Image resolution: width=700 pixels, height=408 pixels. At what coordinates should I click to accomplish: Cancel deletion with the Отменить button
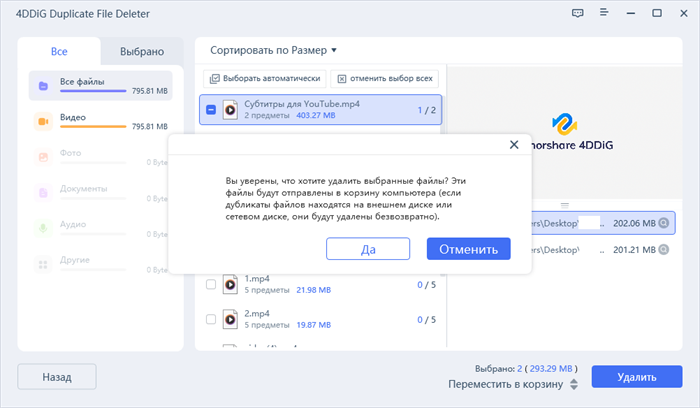pyautogui.click(x=468, y=249)
